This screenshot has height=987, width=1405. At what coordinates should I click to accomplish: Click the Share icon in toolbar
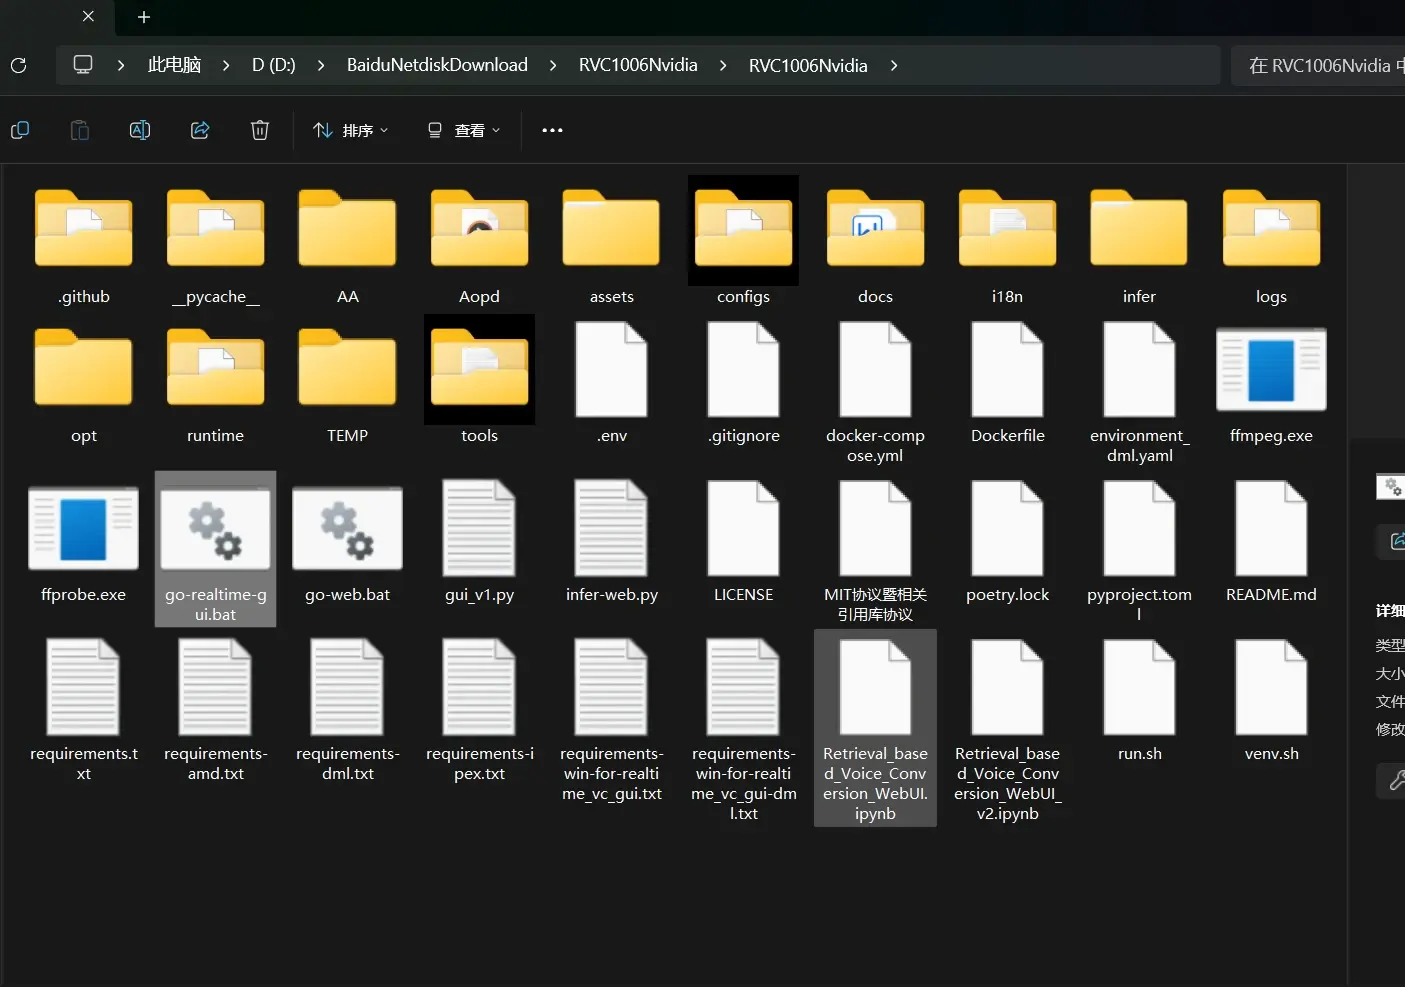coord(200,130)
